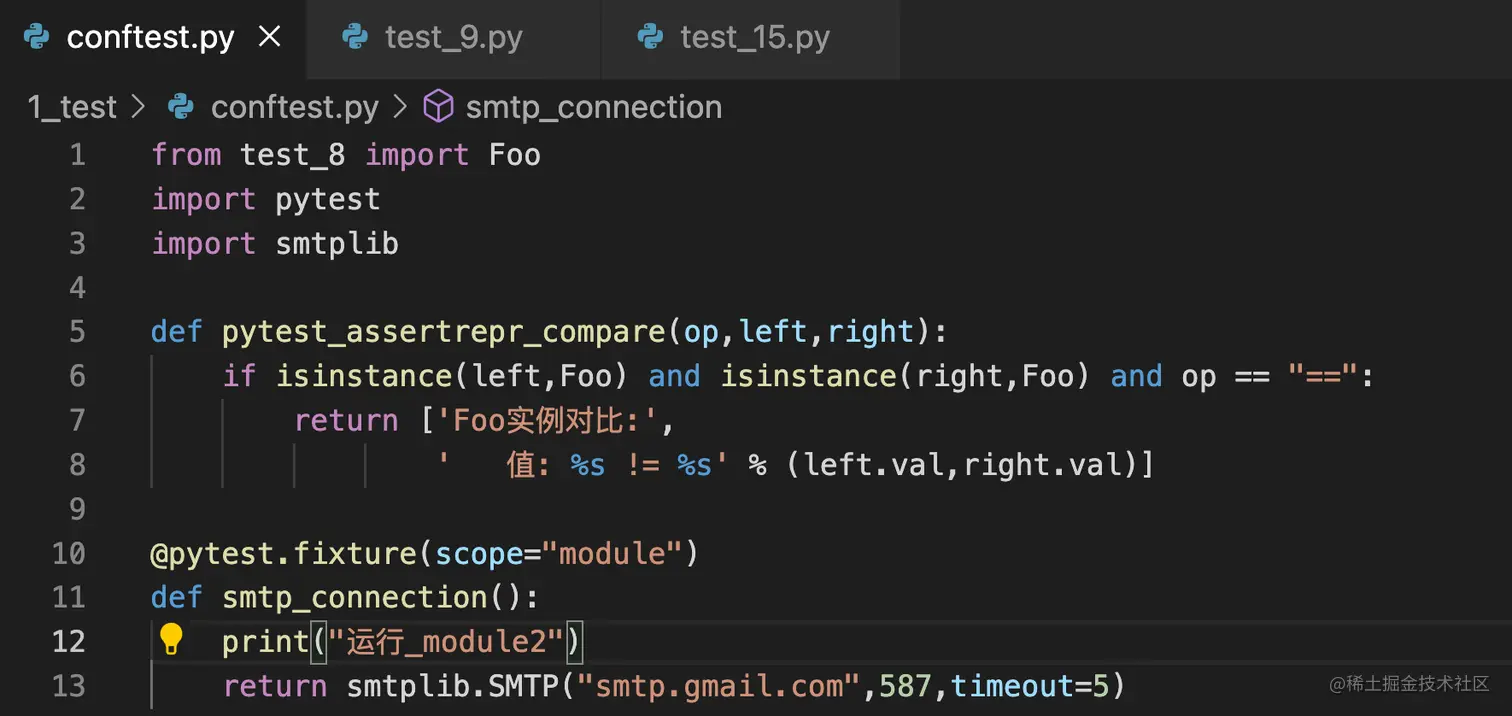Click line number 10 in the gutter

tap(68, 553)
